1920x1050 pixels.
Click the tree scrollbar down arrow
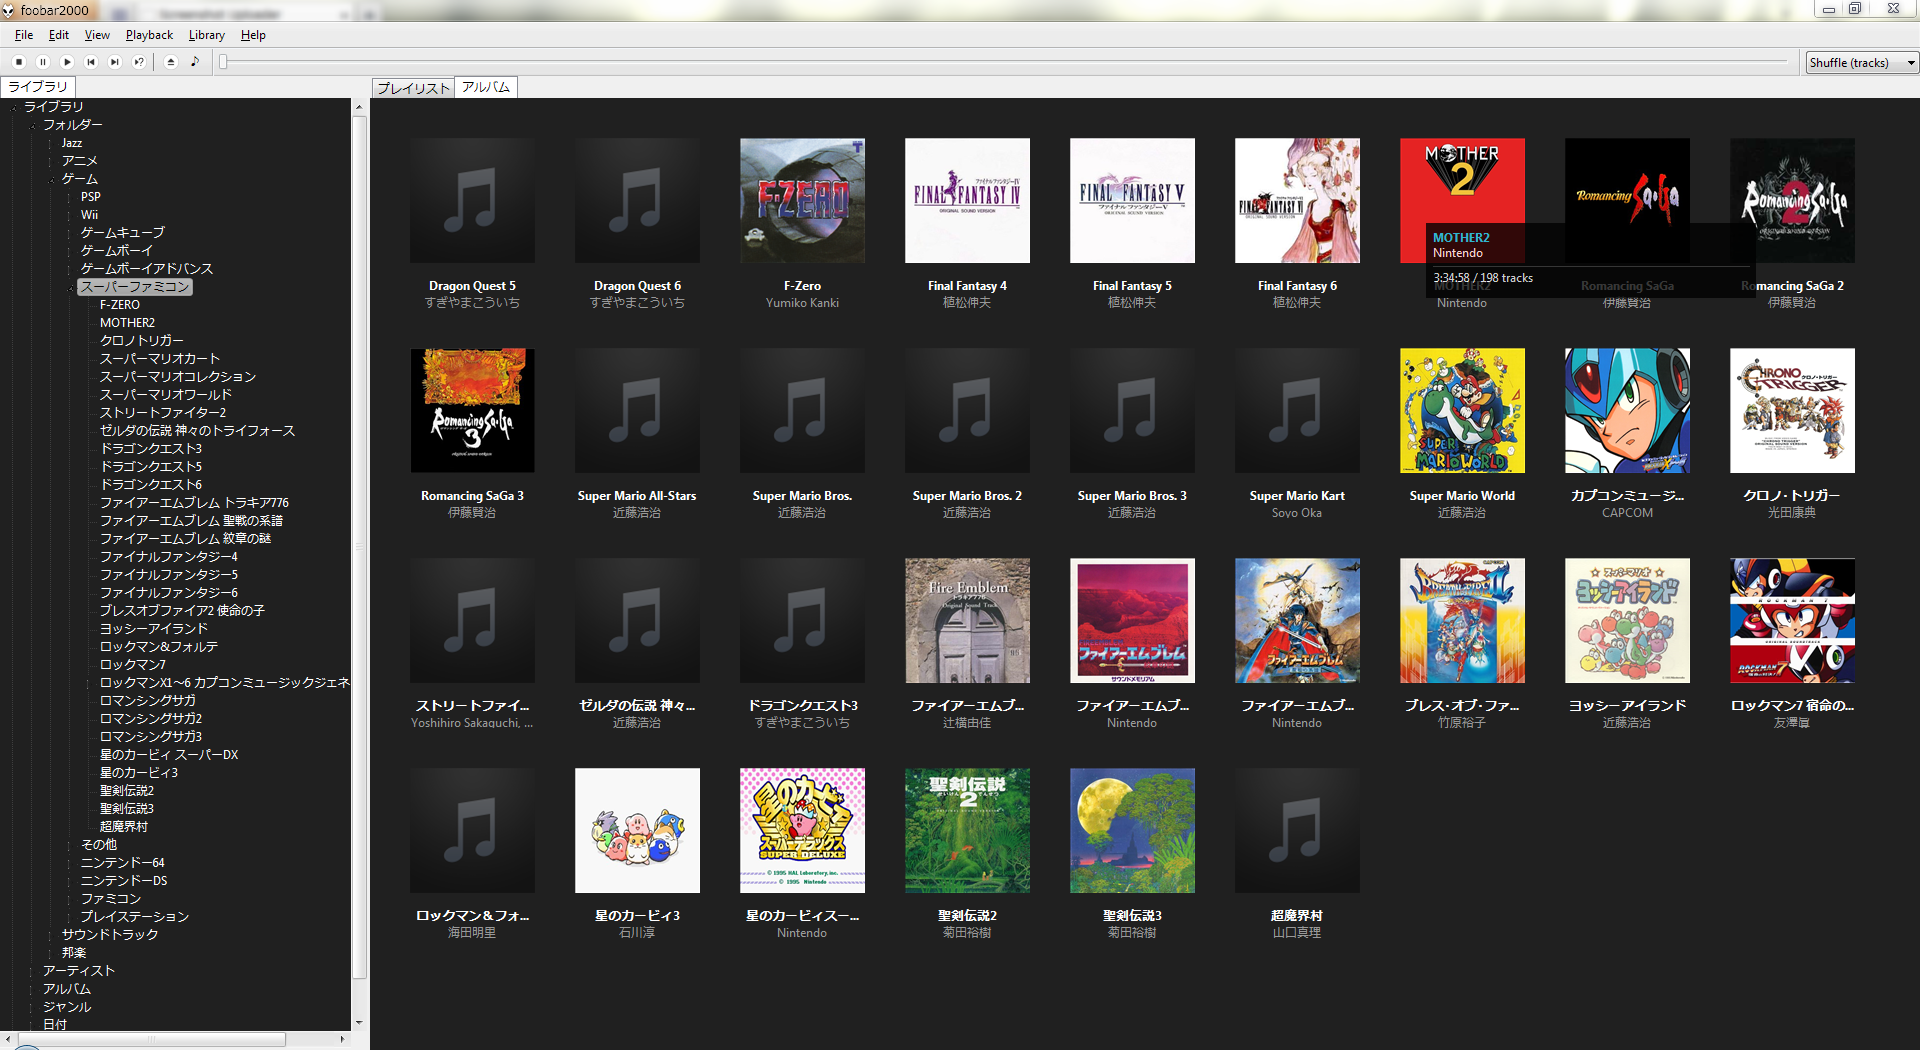[x=359, y=1024]
